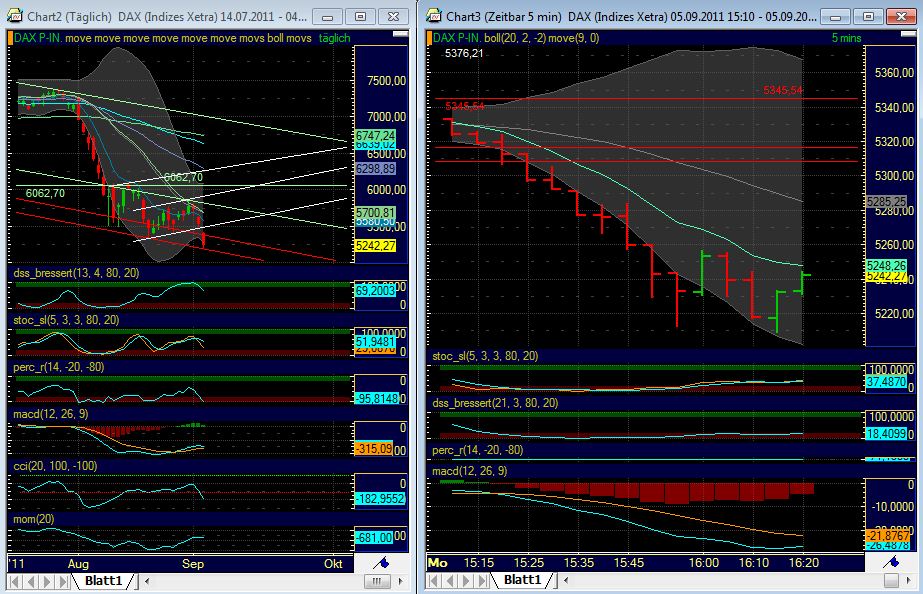Image resolution: width=923 pixels, height=594 pixels.
Task: Click macd(12, 26, 9) label in Chart2
Action: 51,414
